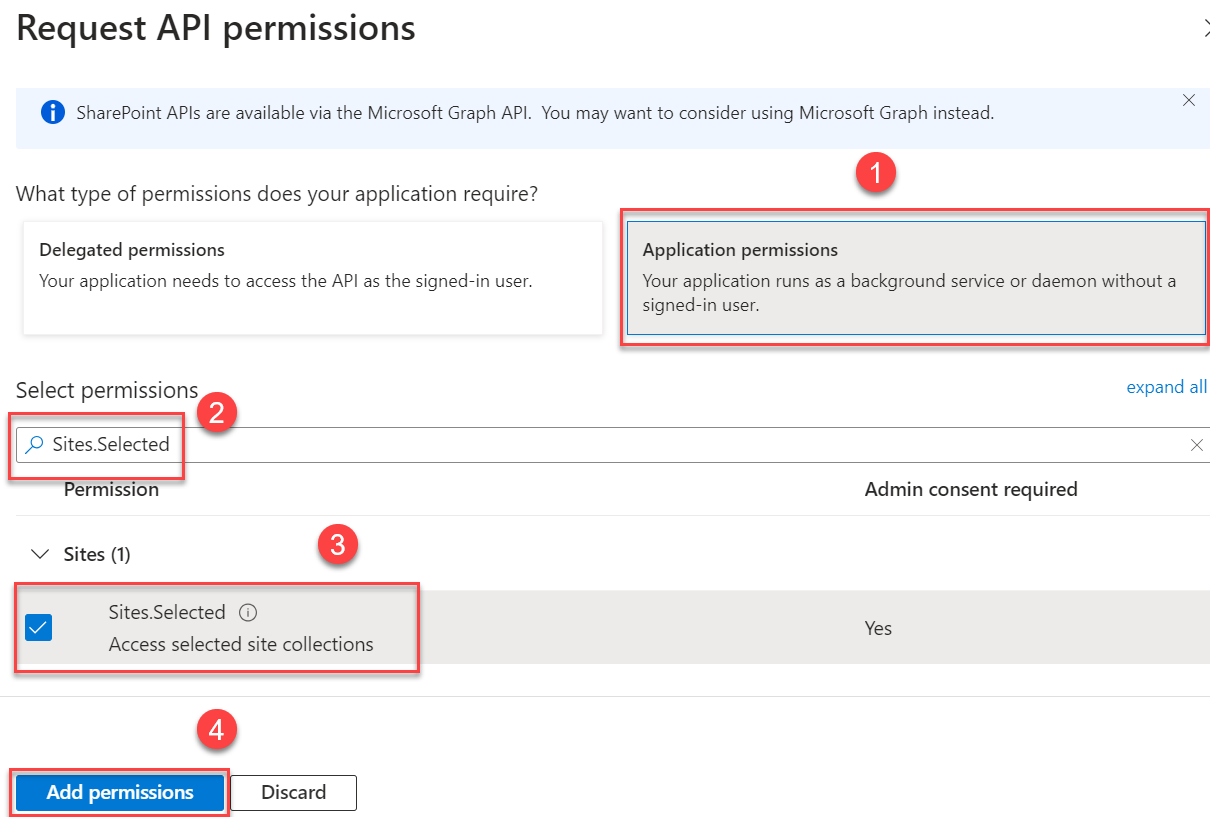
Task: Dismiss the SharePoint APIs notification banner
Action: point(1189,100)
